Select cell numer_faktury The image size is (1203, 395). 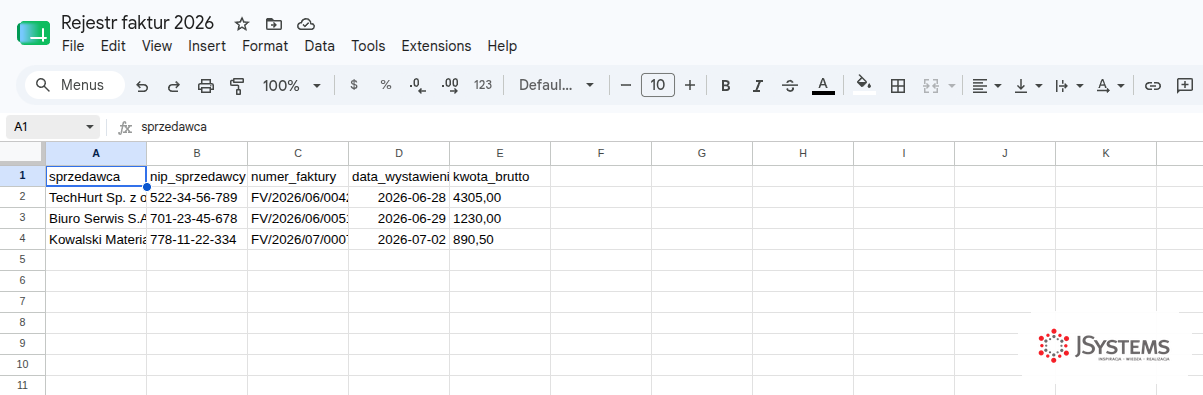pos(298,176)
